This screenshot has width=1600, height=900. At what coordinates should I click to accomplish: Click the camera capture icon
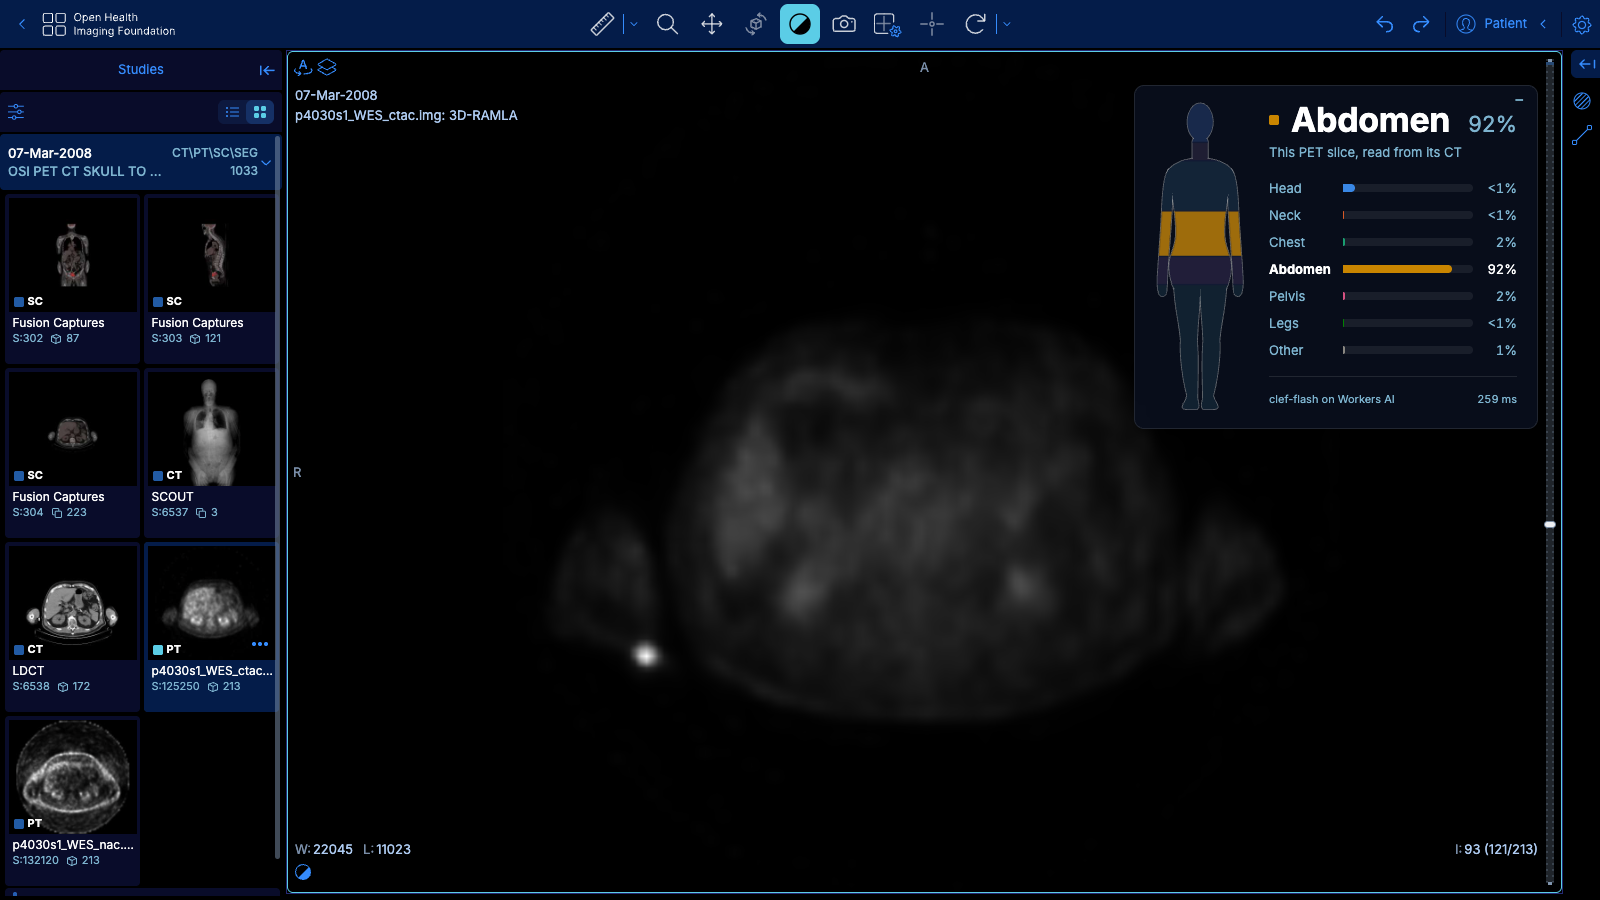(x=844, y=24)
